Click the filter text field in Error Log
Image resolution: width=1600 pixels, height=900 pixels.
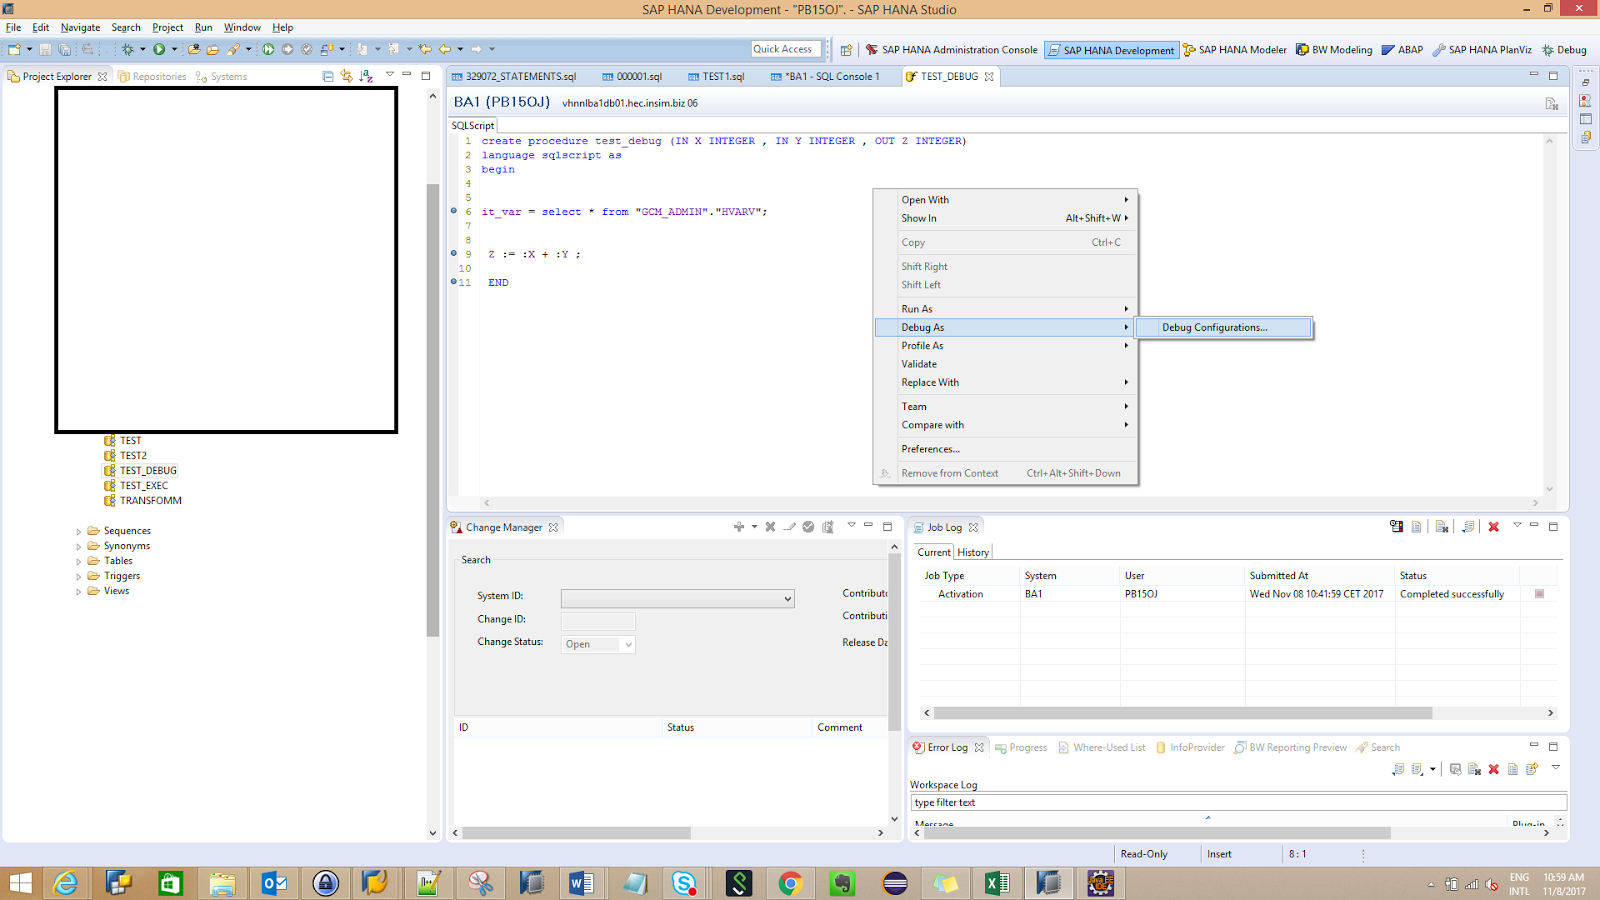click(1100, 802)
